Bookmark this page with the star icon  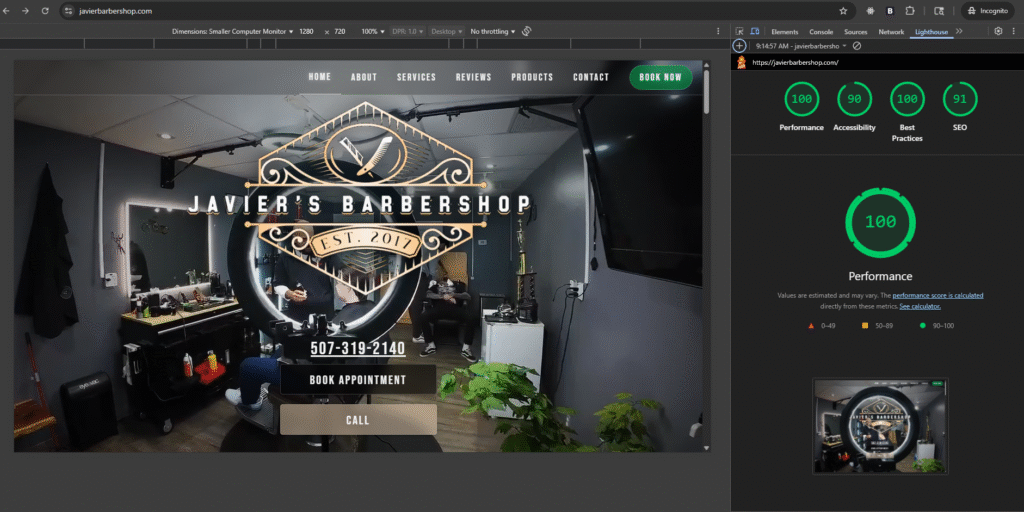(x=843, y=10)
